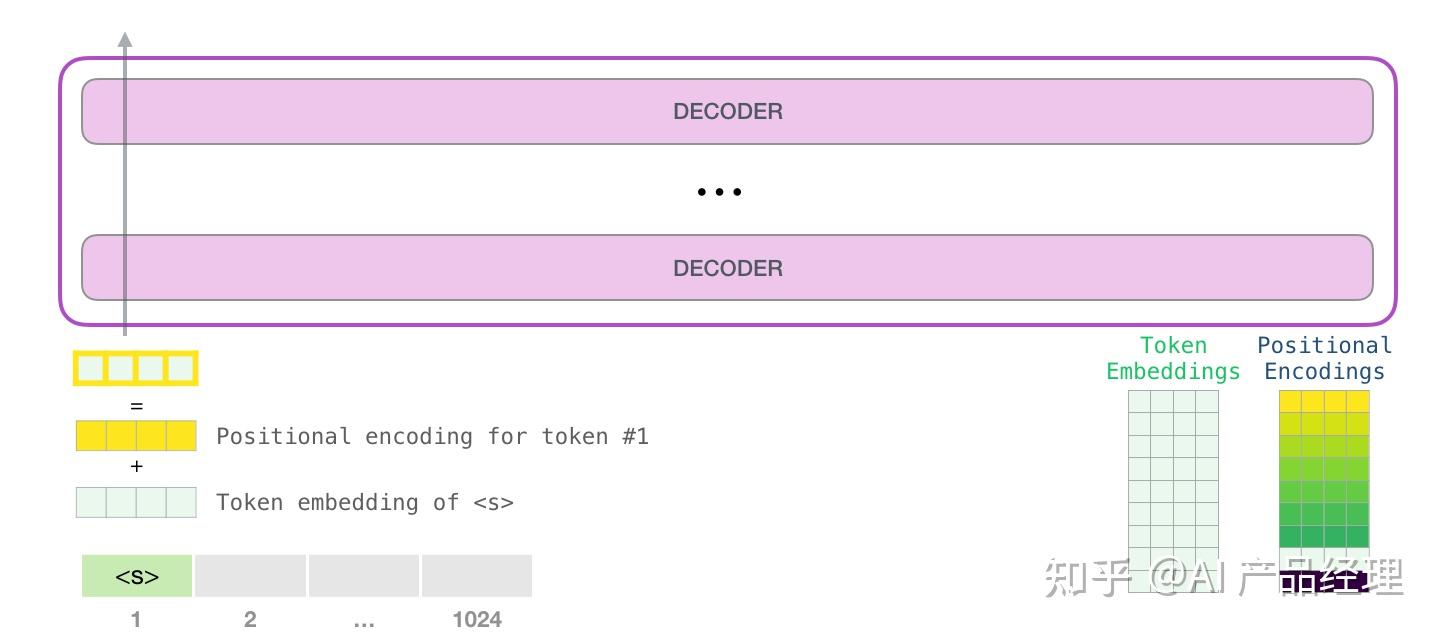Select the empty token slot numbered 1024
1440x636 pixels.
tap(477, 576)
